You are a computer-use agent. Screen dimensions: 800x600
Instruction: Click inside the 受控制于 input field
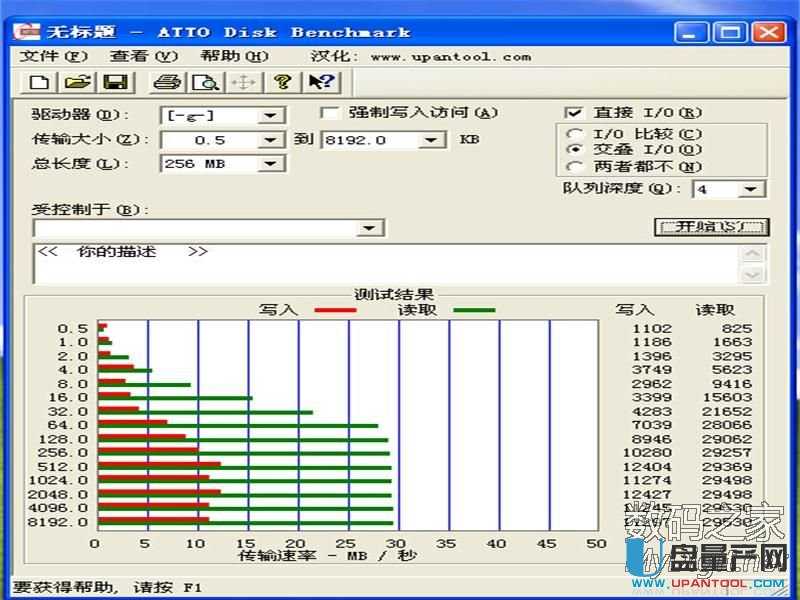pos(180,229)
